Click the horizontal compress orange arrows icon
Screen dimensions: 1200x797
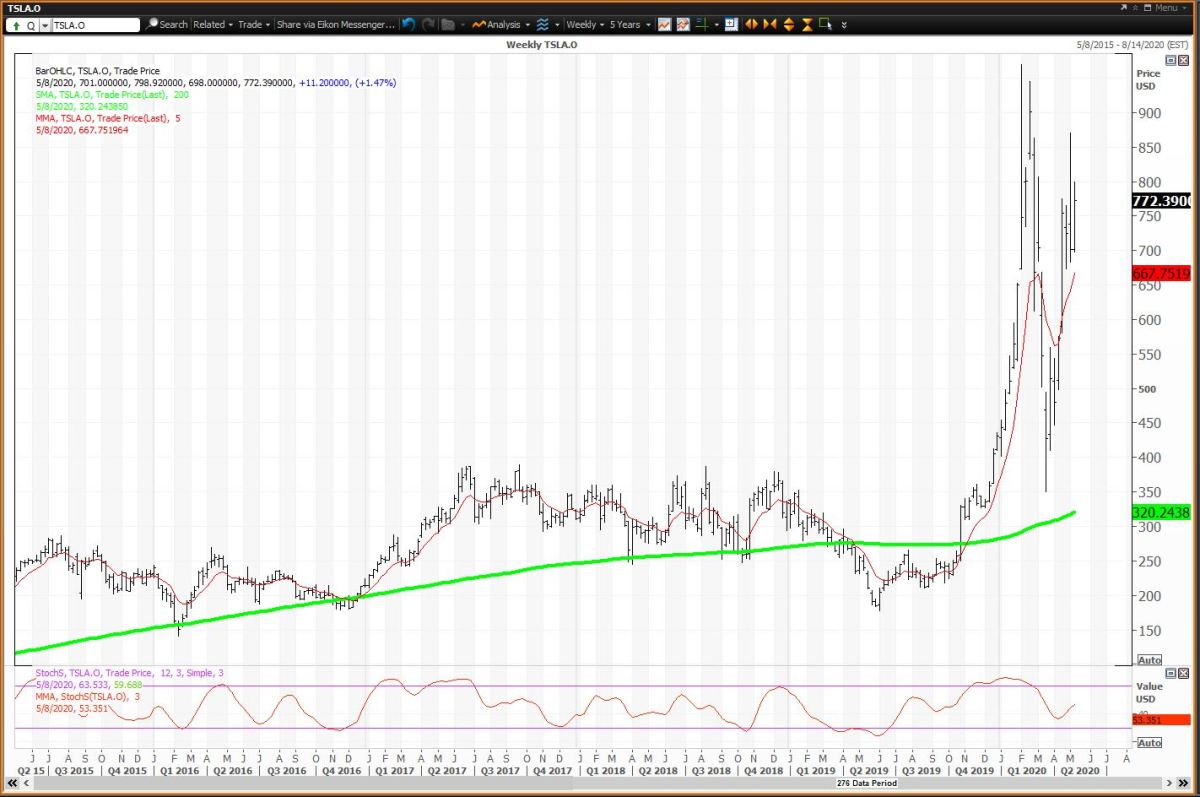point(769,24)
